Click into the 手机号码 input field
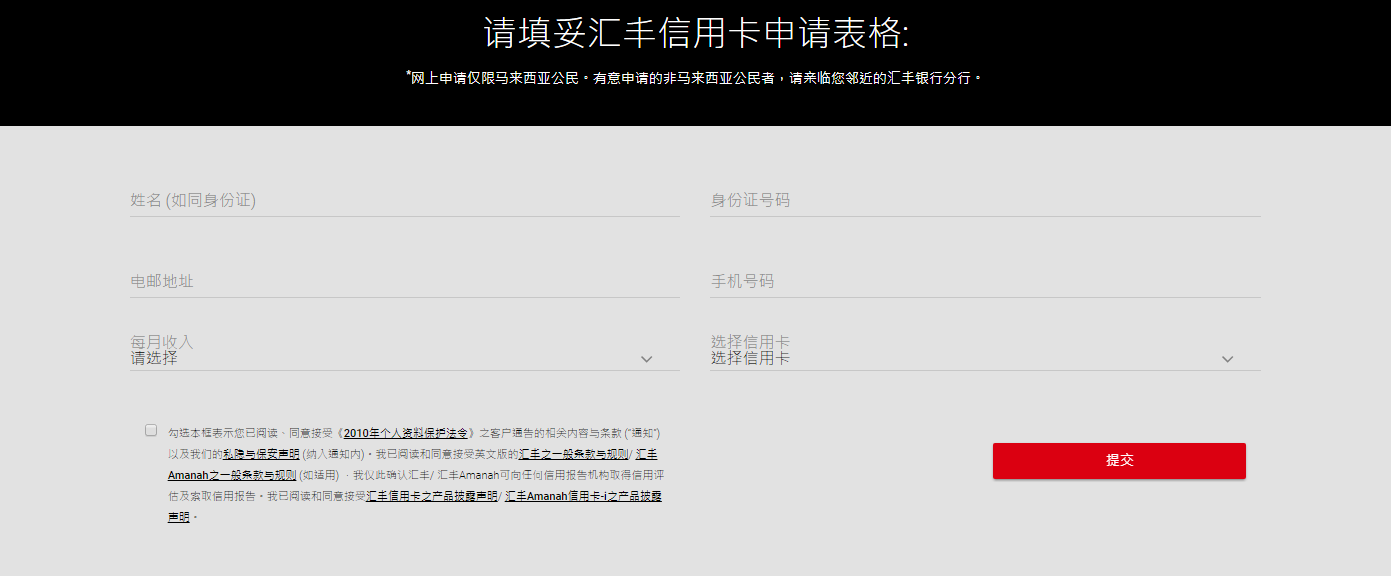This screenshot has height=576, width=1391. pyautogui.click(x=984, y=282)
